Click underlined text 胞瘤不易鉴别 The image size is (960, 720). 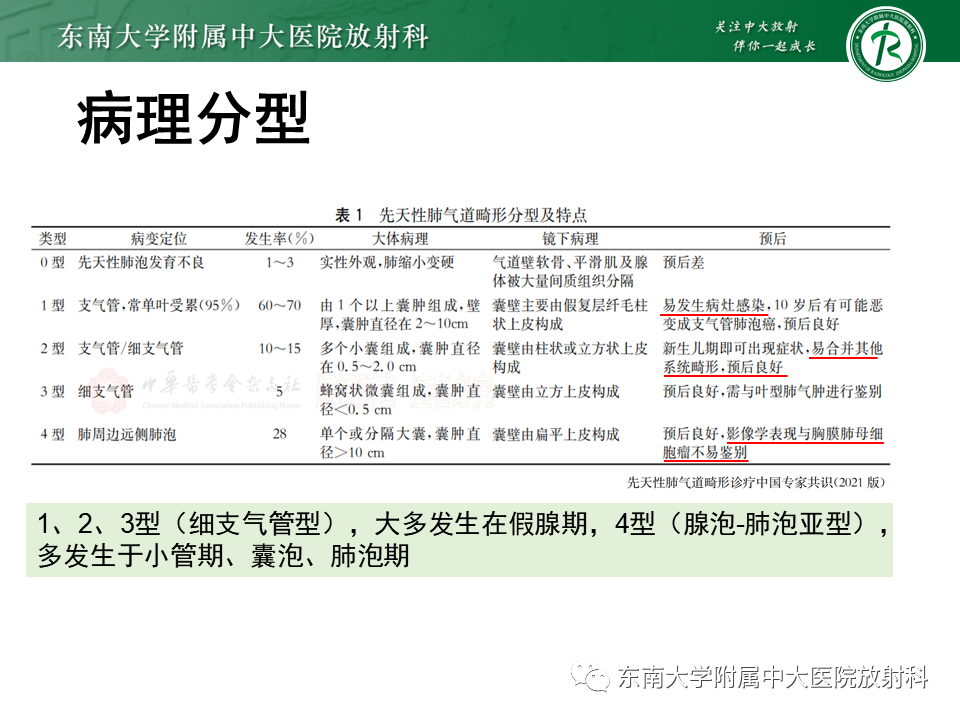pyautogui.click(x=705, y=453)
